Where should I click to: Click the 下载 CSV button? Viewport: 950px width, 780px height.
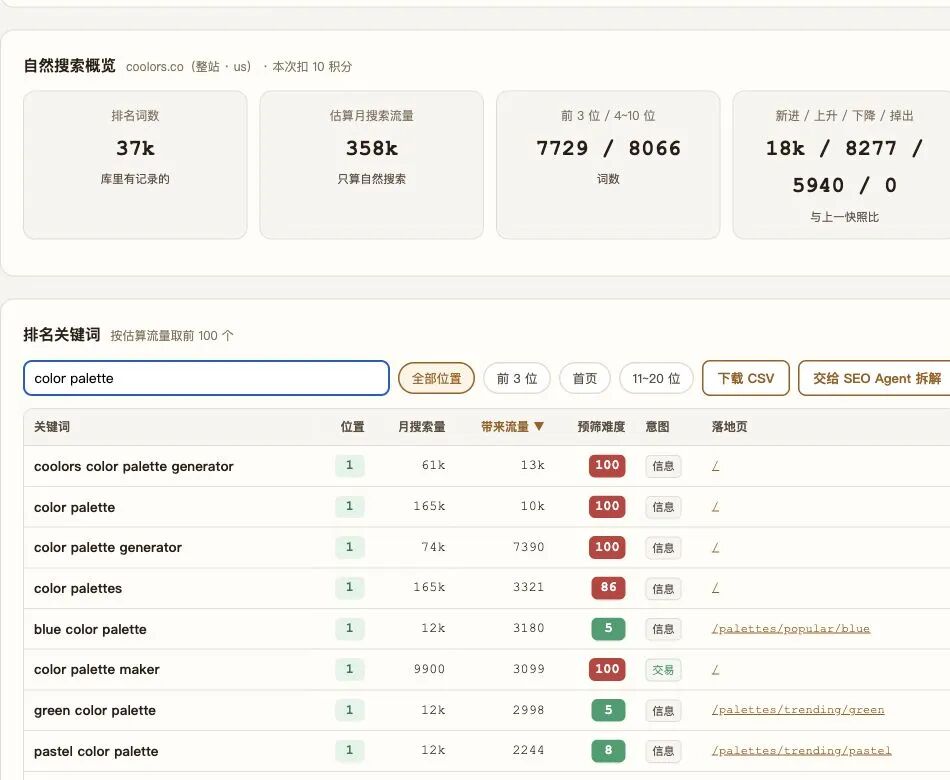[x=746, y=378]
